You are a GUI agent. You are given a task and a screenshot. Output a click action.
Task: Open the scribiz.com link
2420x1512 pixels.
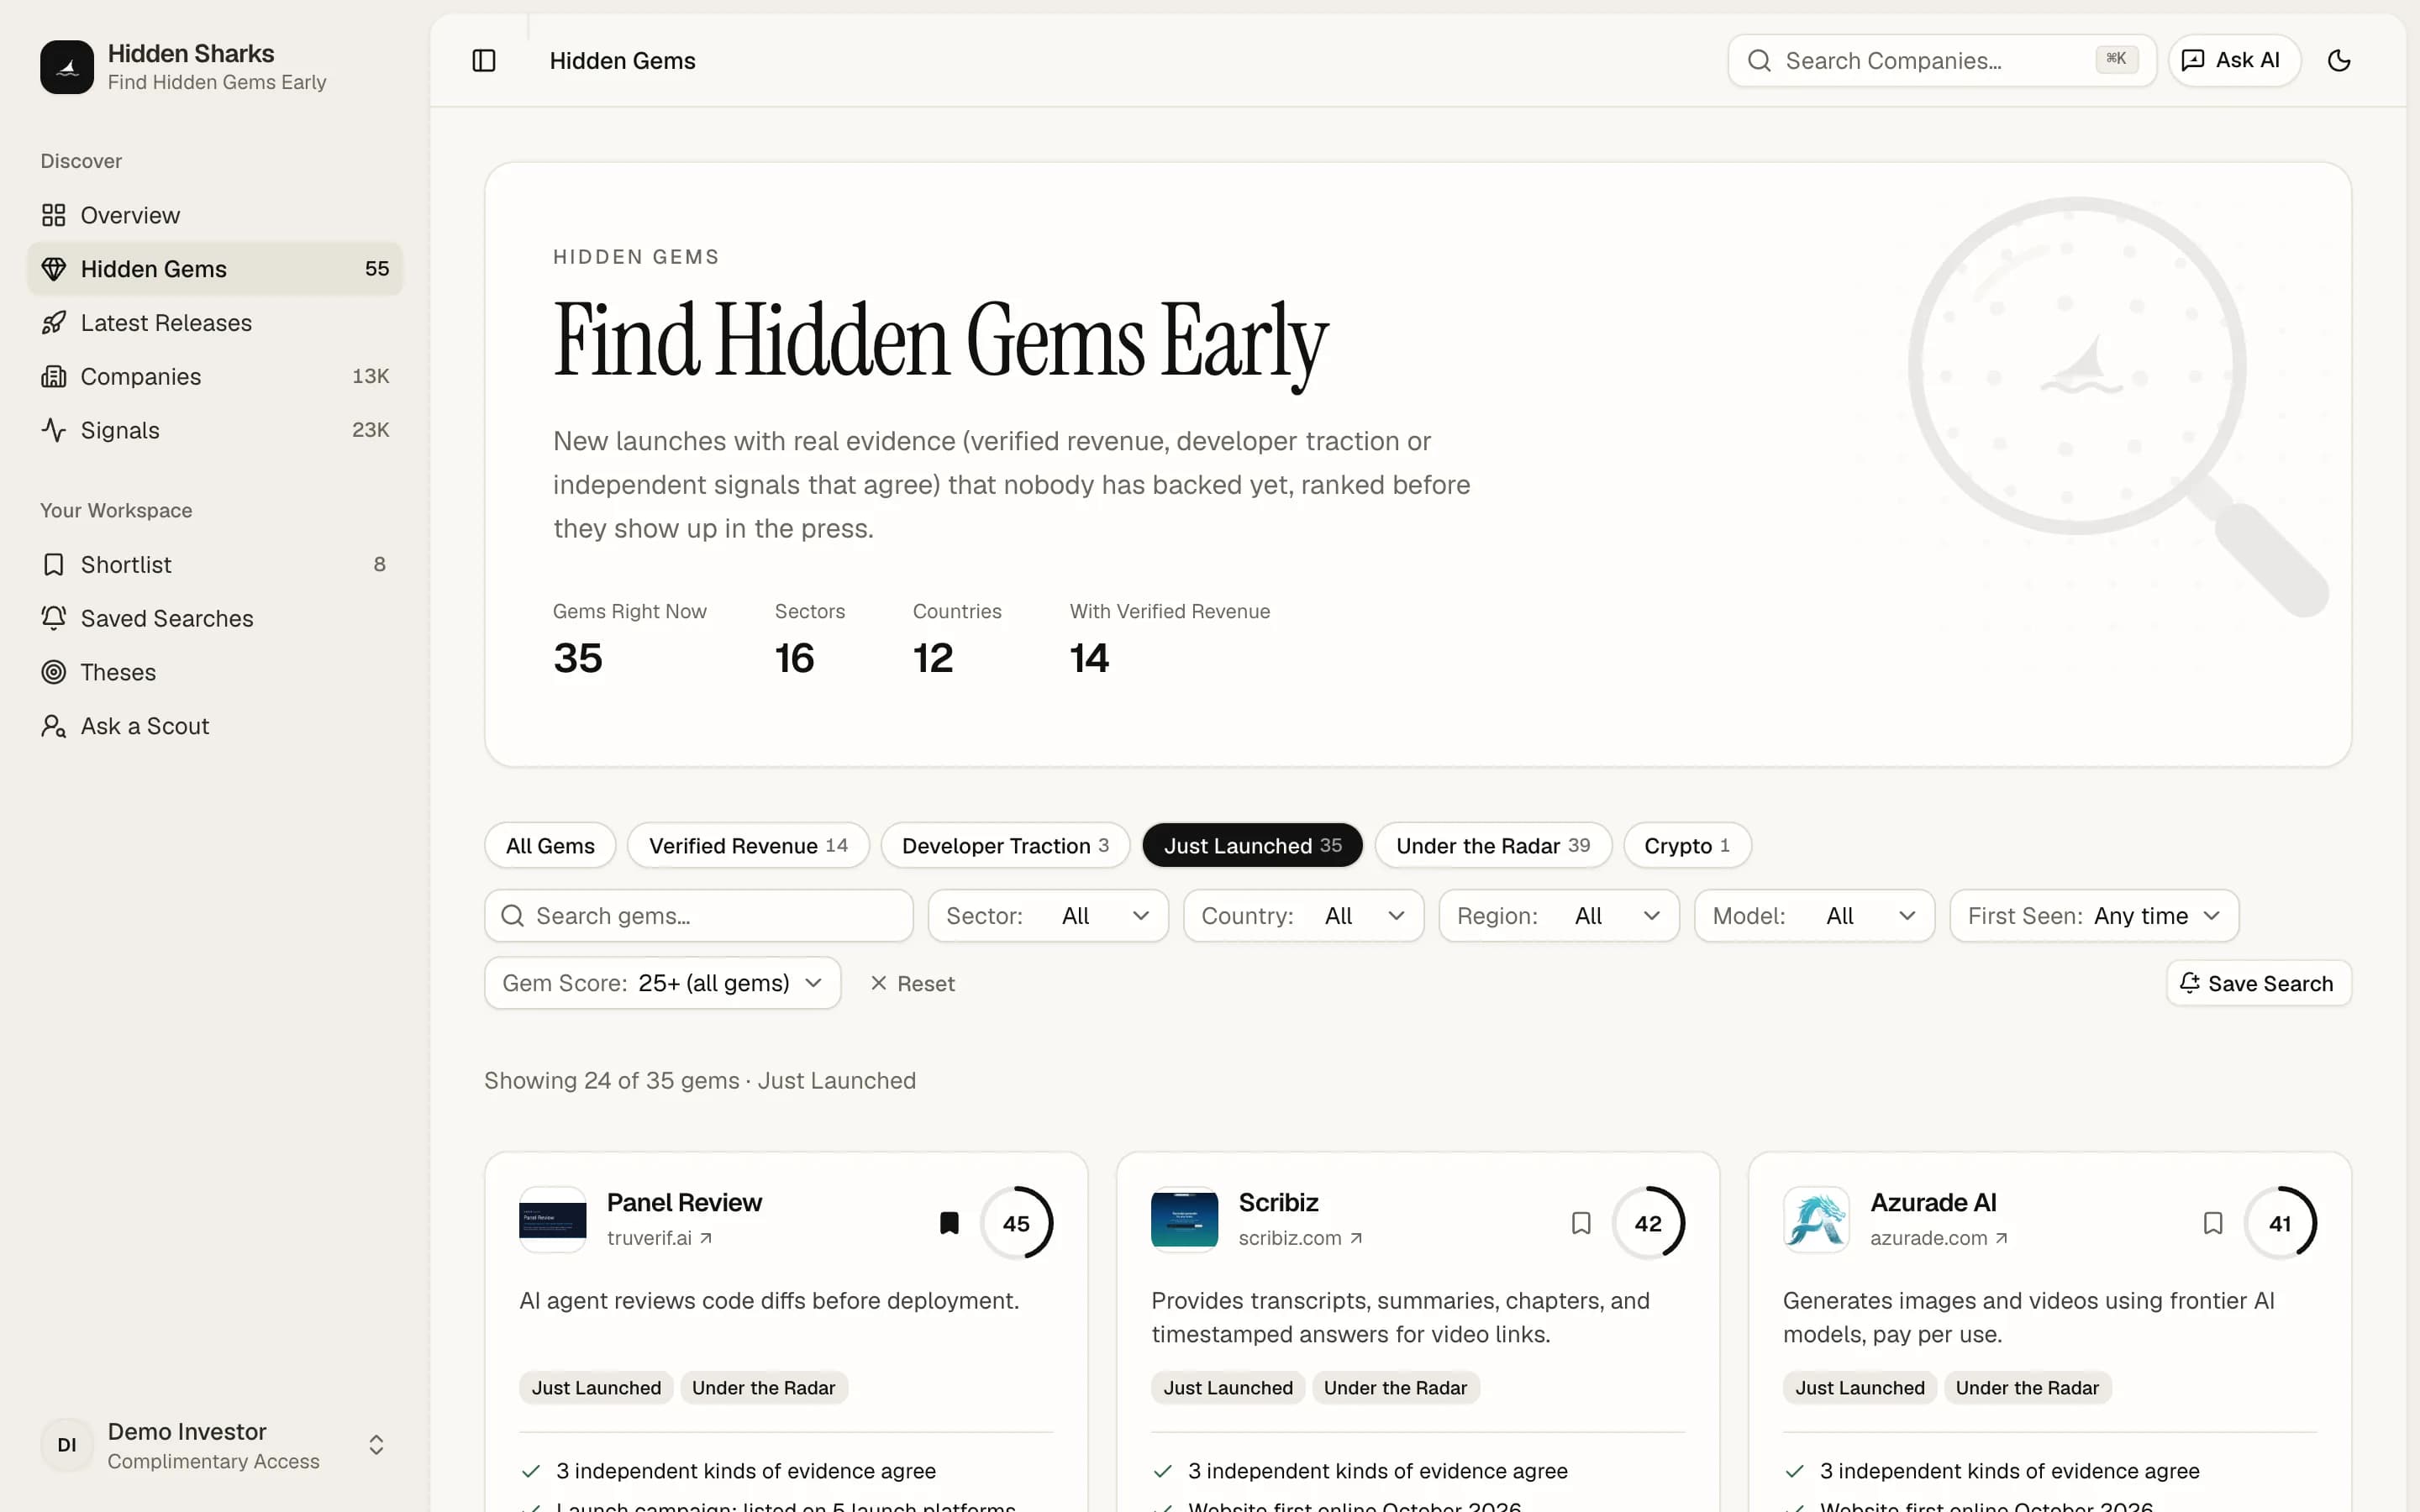click(x=1301, y=1239)
